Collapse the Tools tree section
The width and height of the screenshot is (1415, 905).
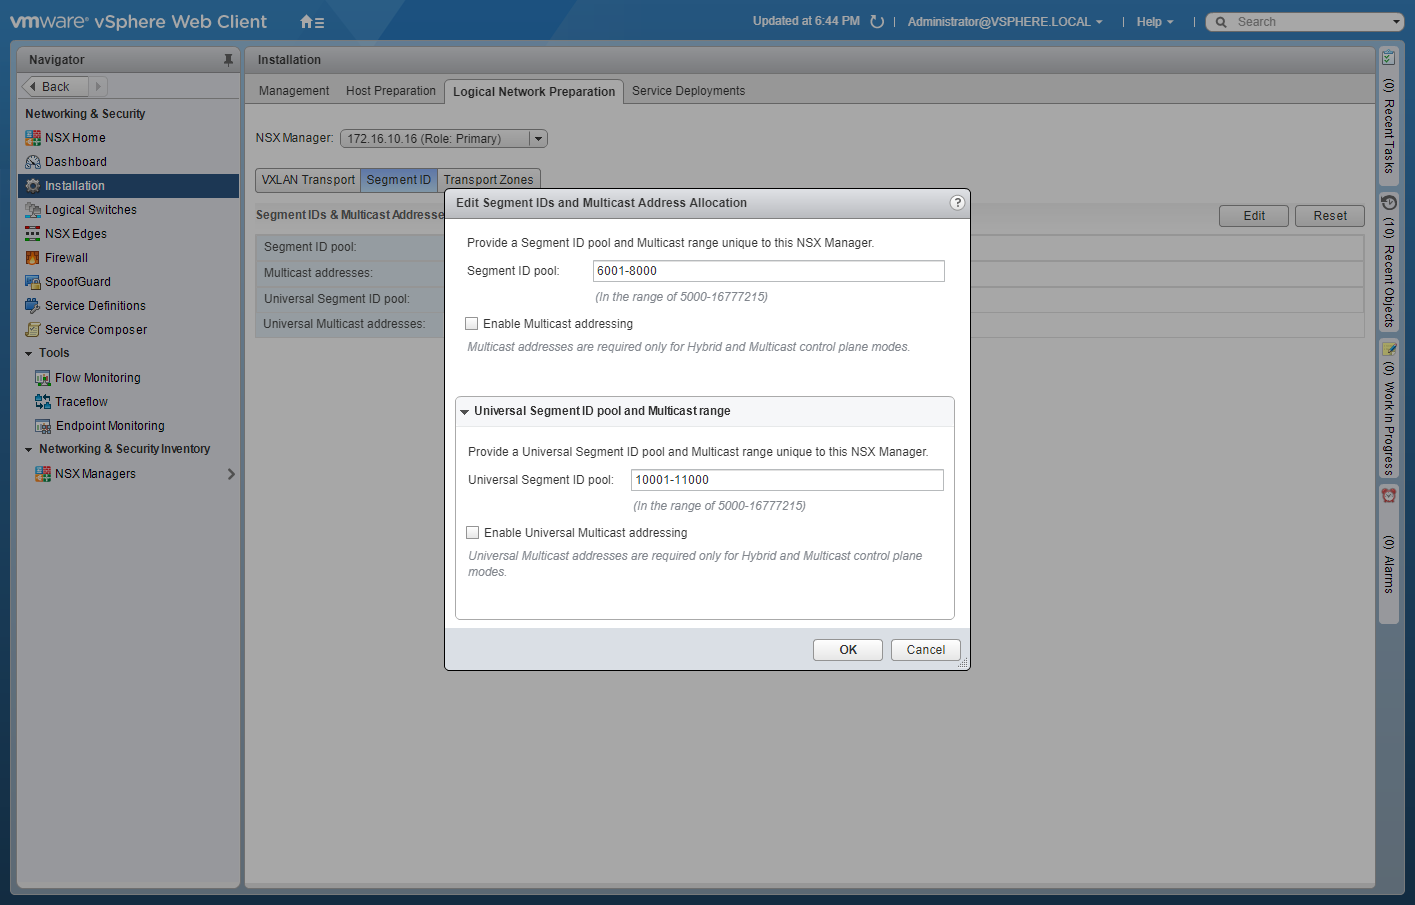click(29, 354)
